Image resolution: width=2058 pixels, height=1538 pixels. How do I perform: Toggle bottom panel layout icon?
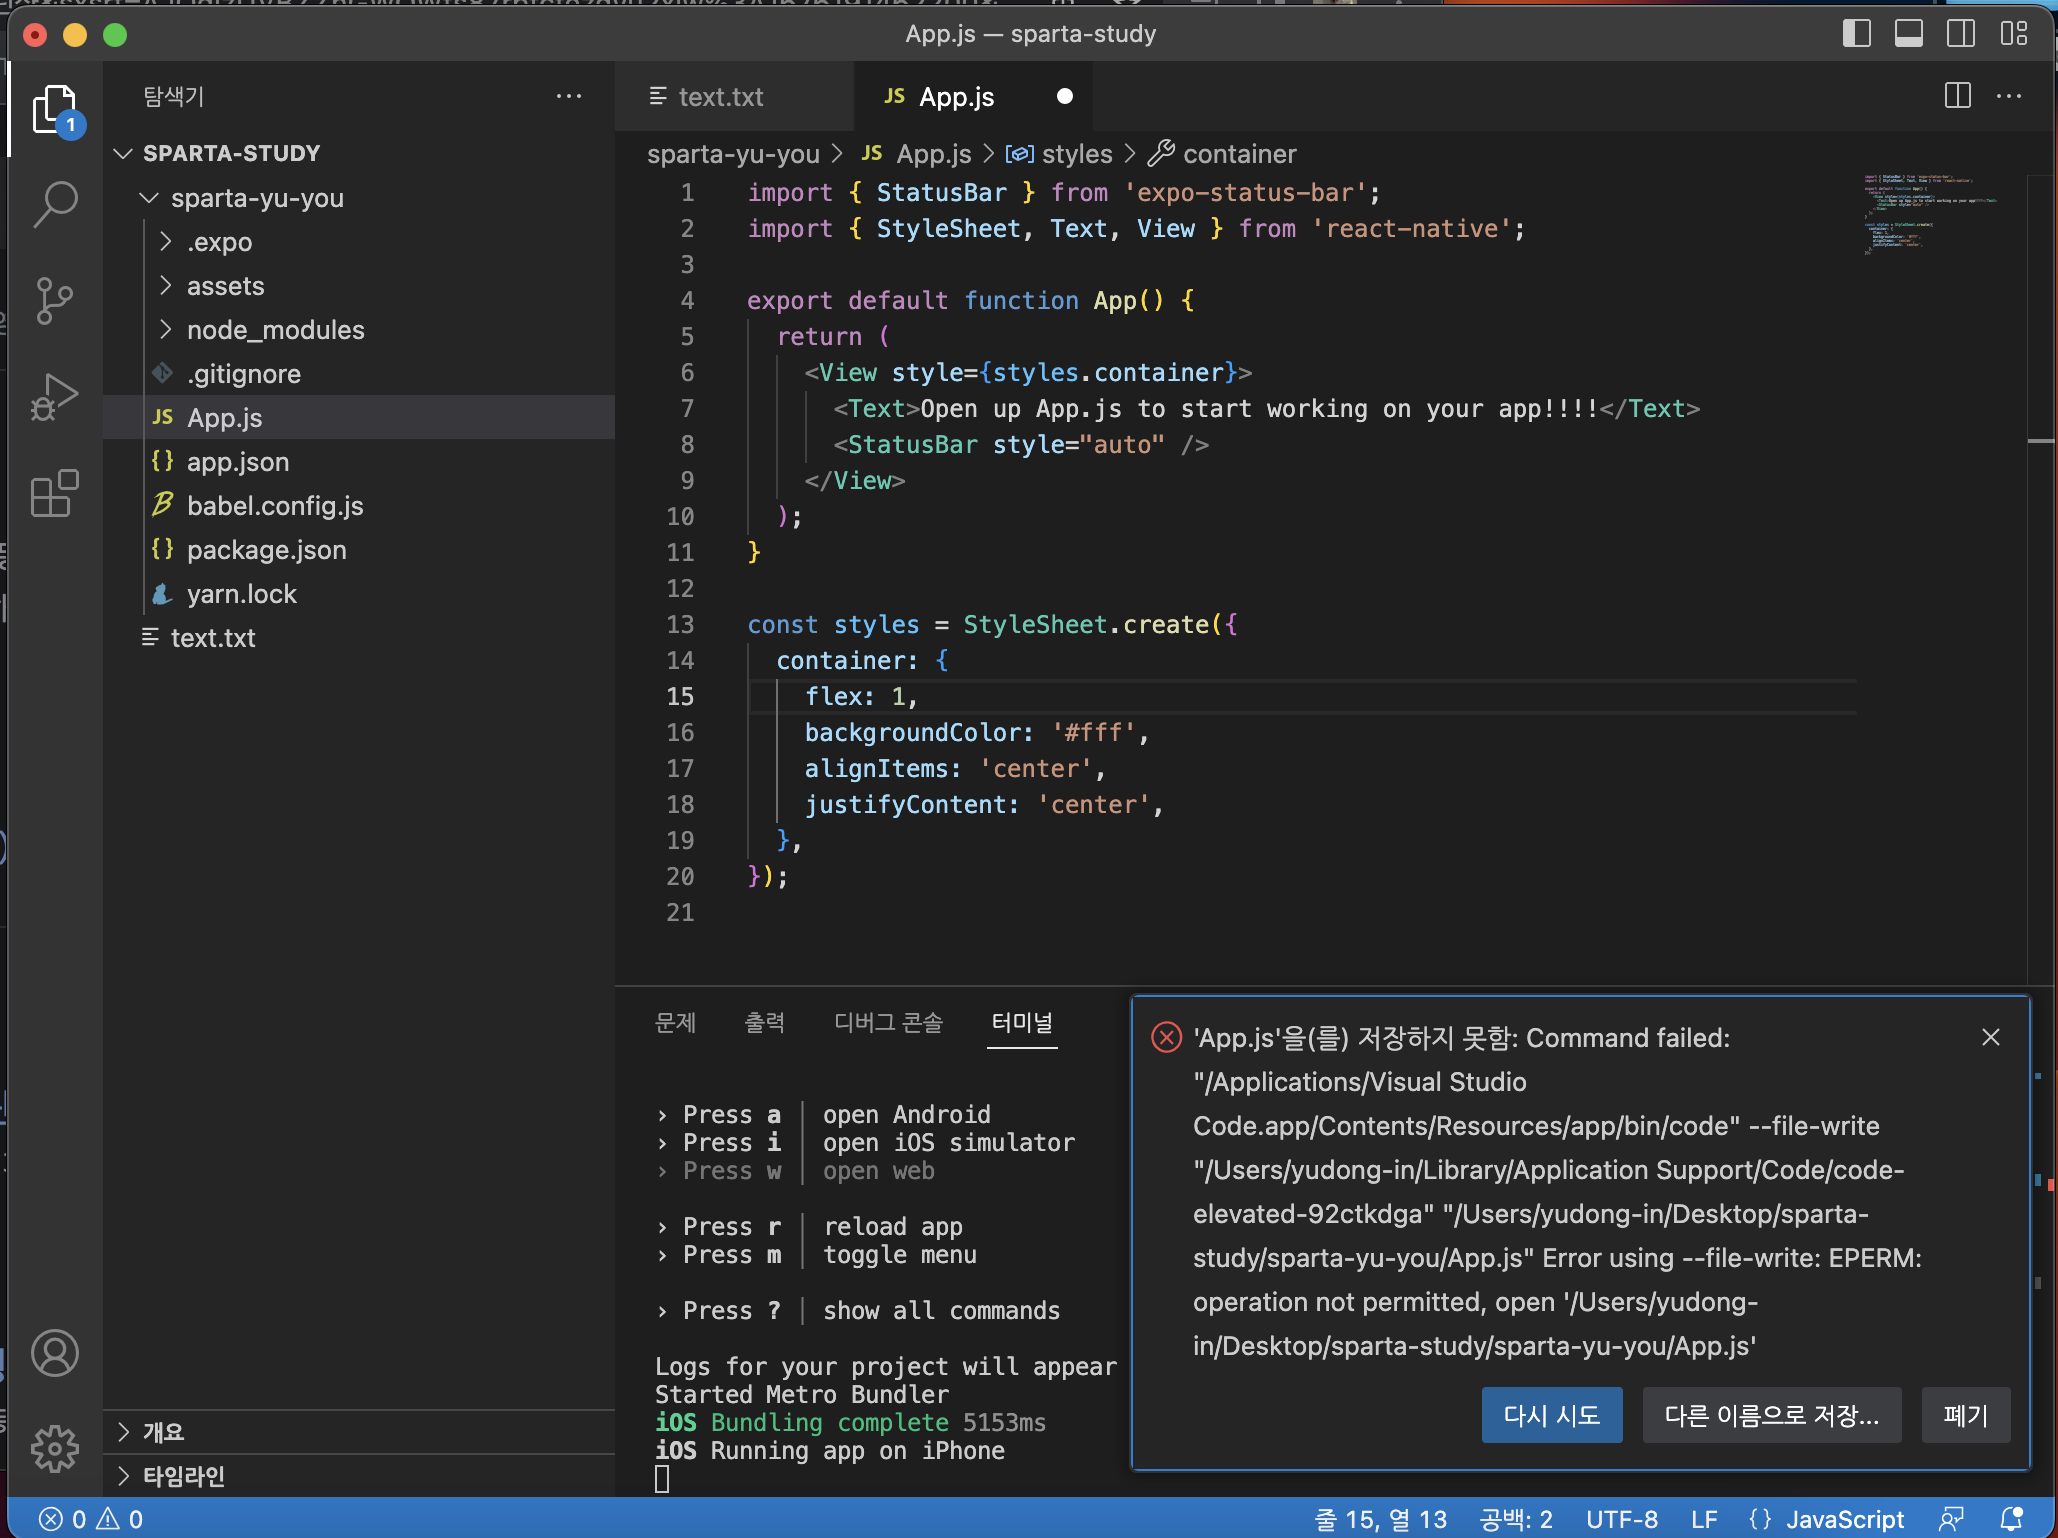pos(1908,34)
